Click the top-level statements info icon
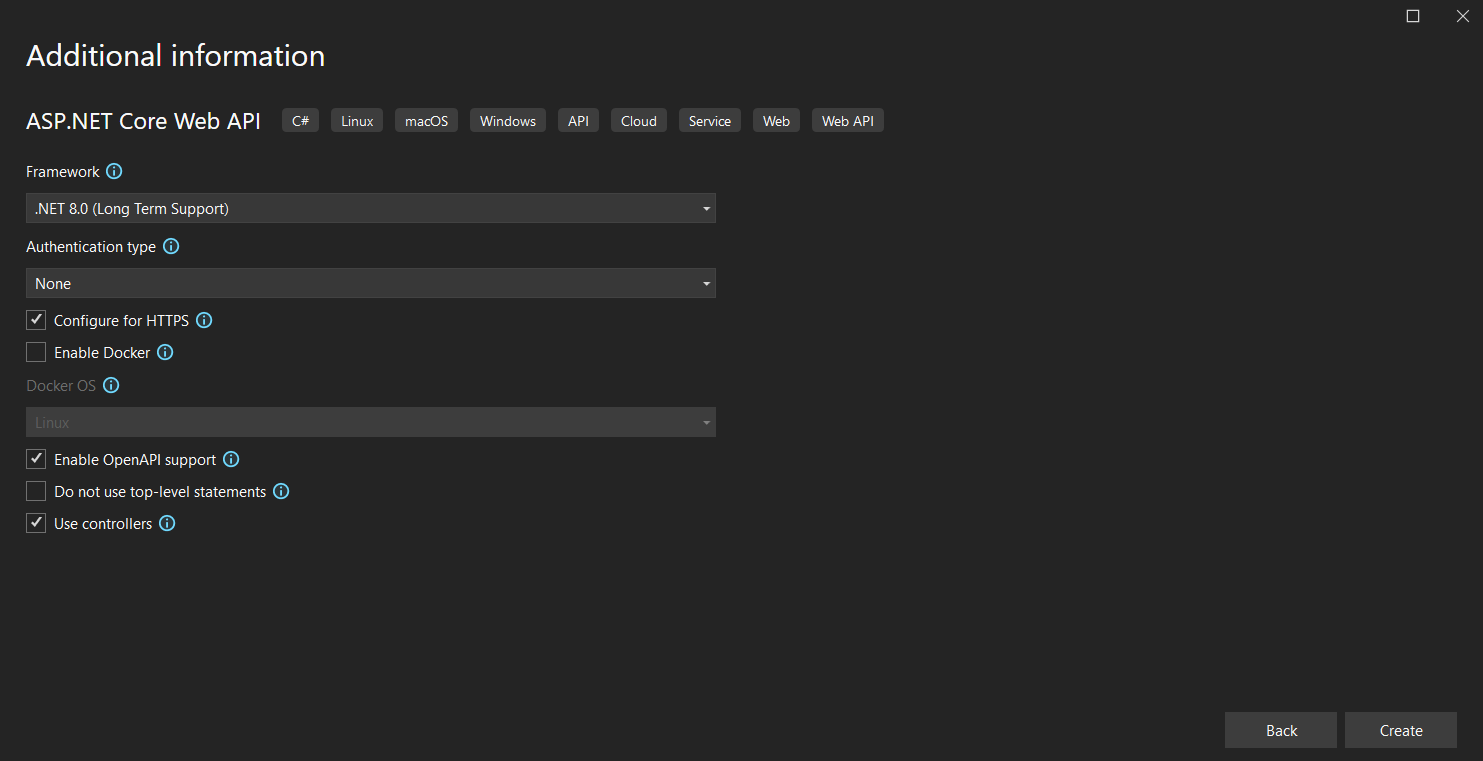Image resolution: width=1483 pixels, height=761 pixels. click(x=281, y=492)
